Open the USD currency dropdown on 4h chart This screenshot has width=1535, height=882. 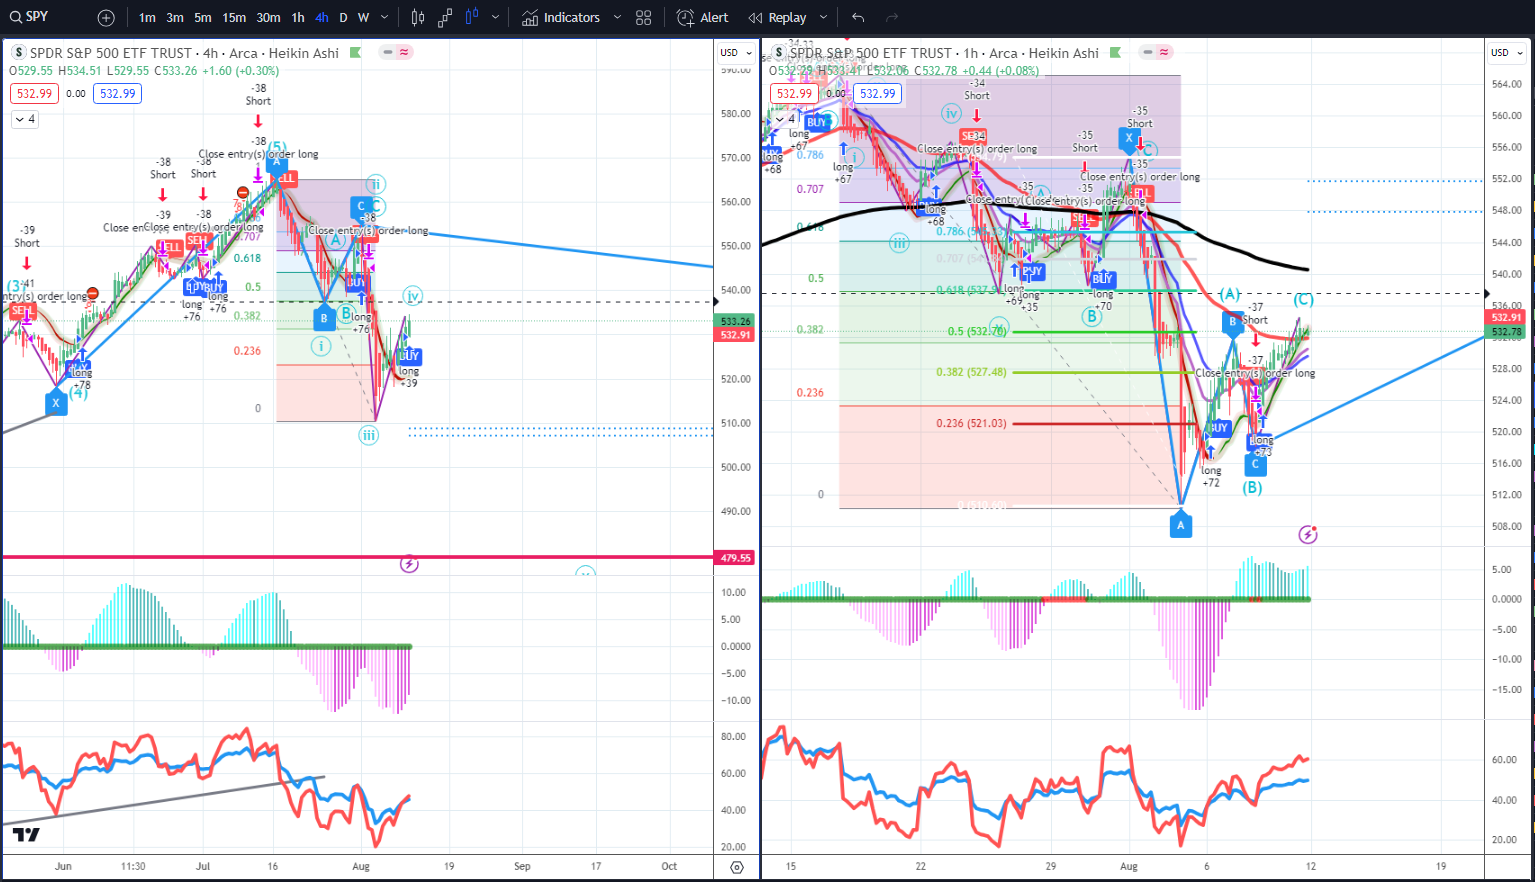pos(736,53)
